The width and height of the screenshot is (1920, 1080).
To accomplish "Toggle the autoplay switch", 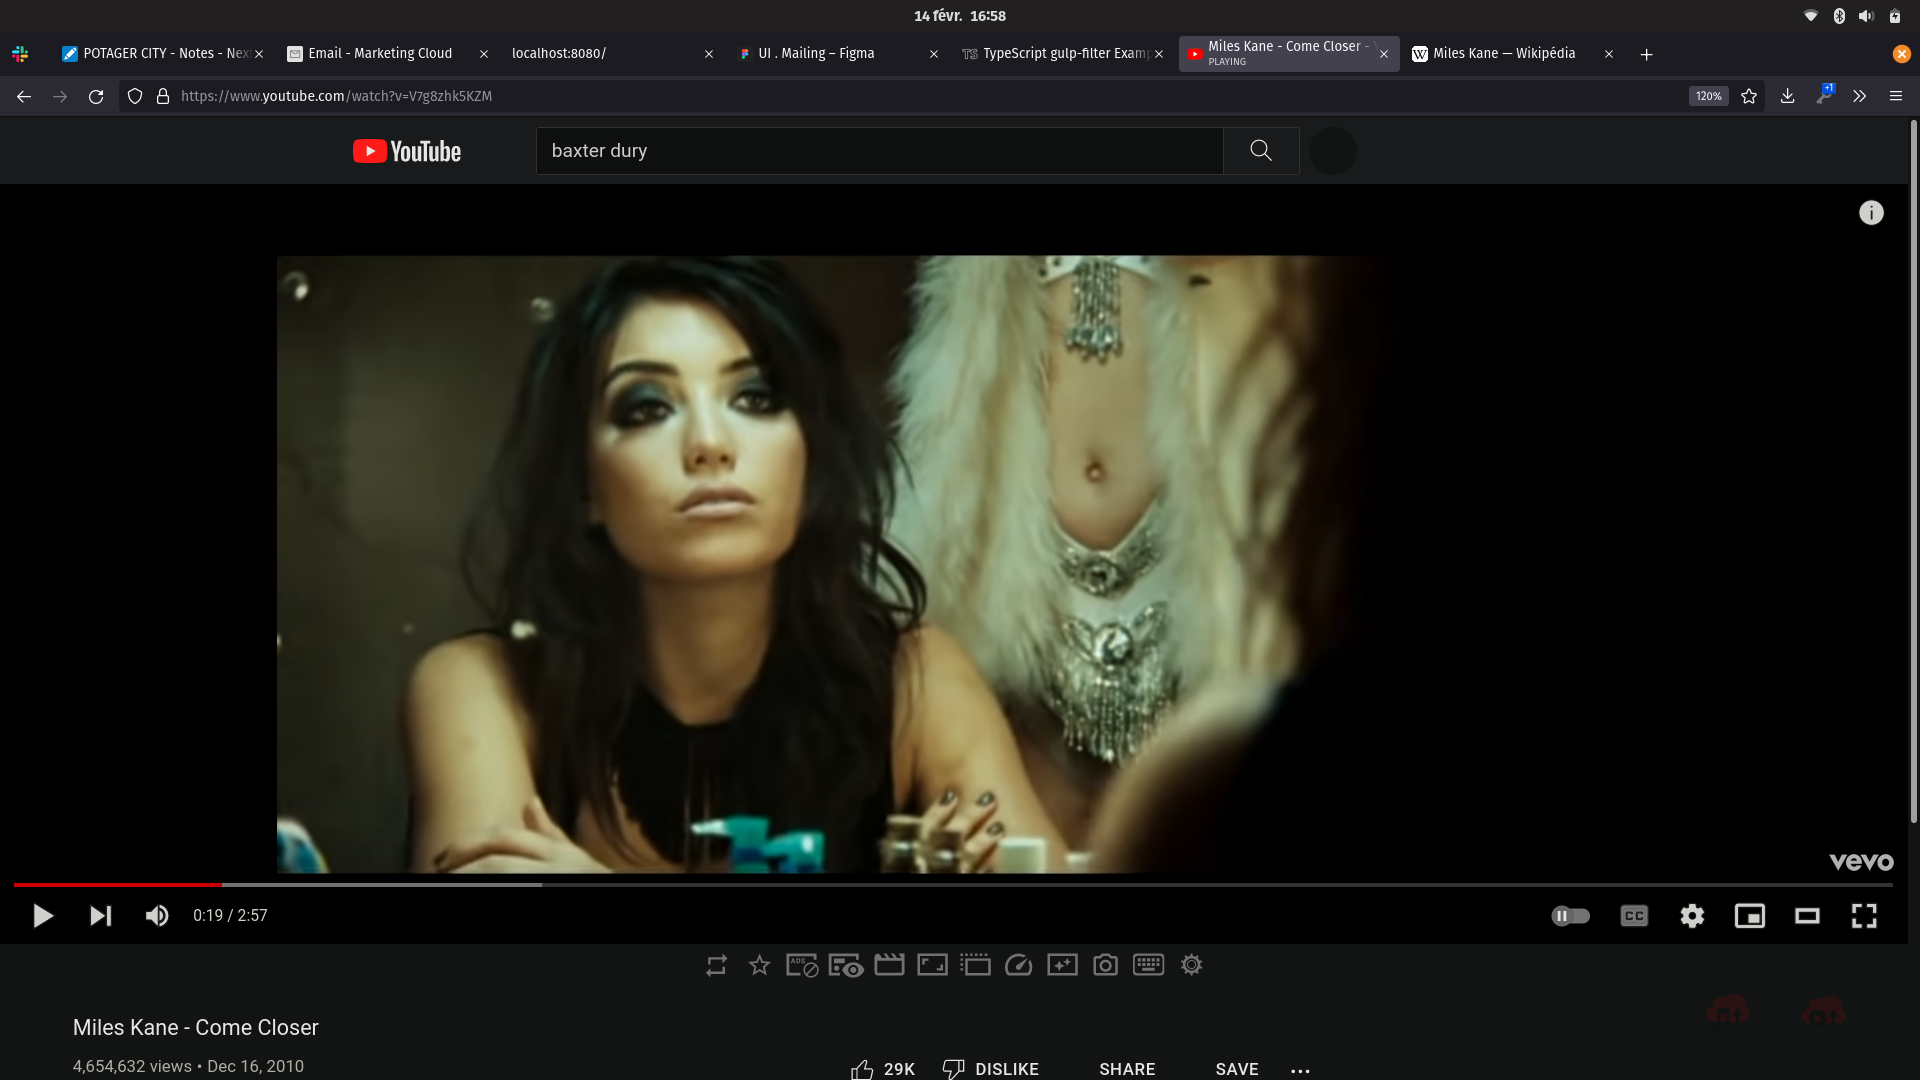I will (x=1570, y=916).
